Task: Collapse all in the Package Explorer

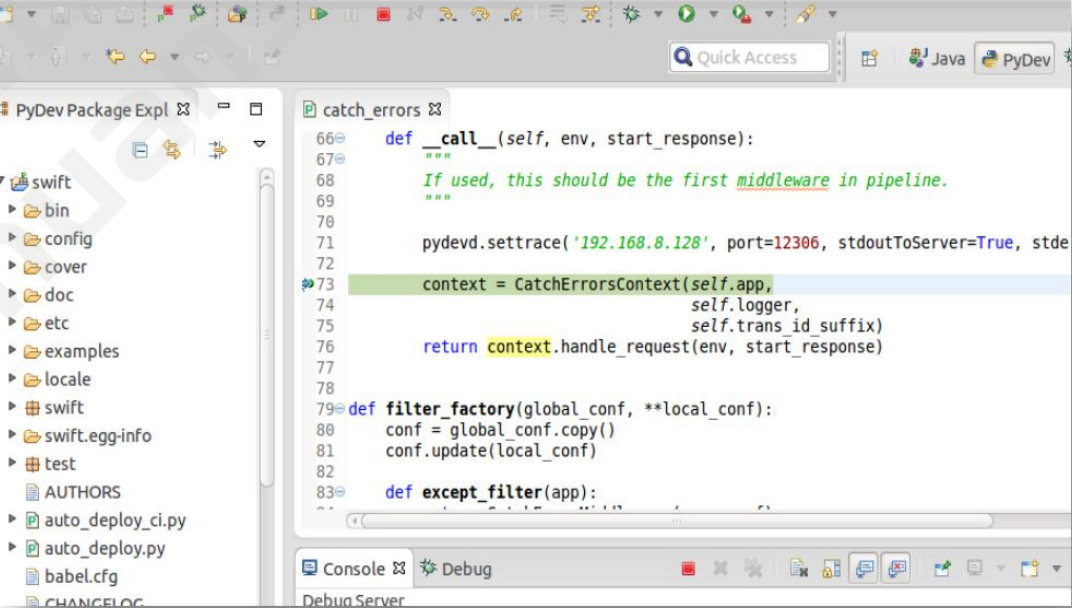Action: tap(139, 150)
